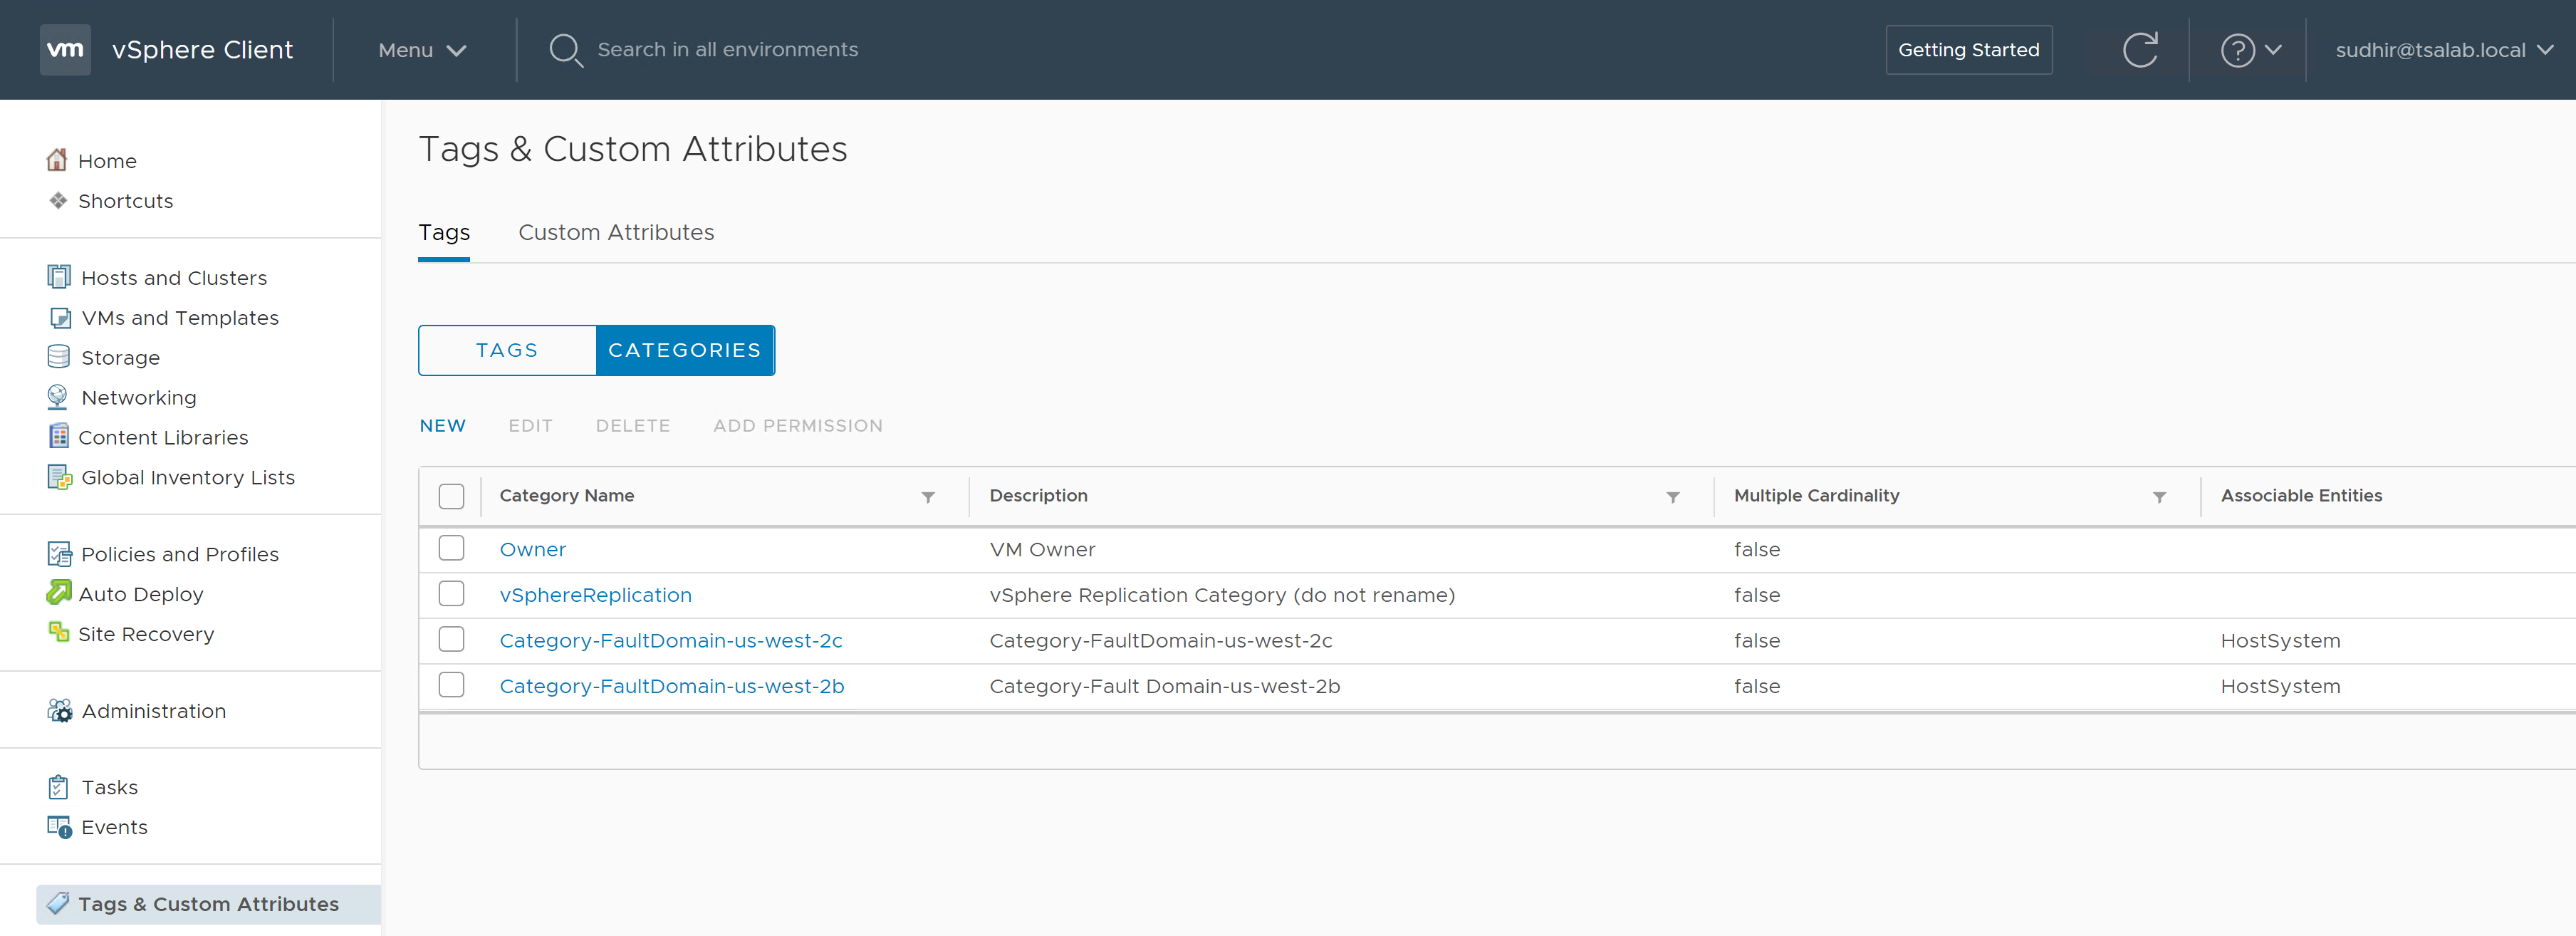Viewport: 2576px width, 936px height.
Task: Open the Storage datastore icon
Action: click(59, 357)
